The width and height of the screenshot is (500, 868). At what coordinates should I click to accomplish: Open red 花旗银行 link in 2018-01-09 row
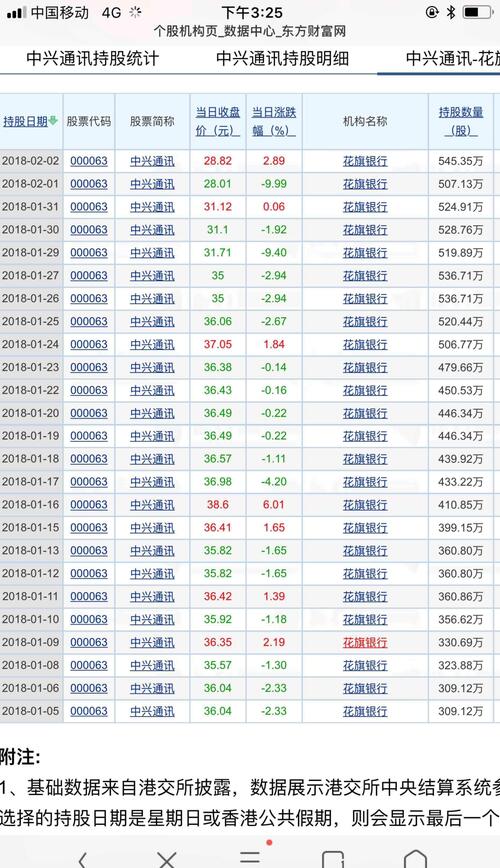pyautogui.click(x=365, y=642)
